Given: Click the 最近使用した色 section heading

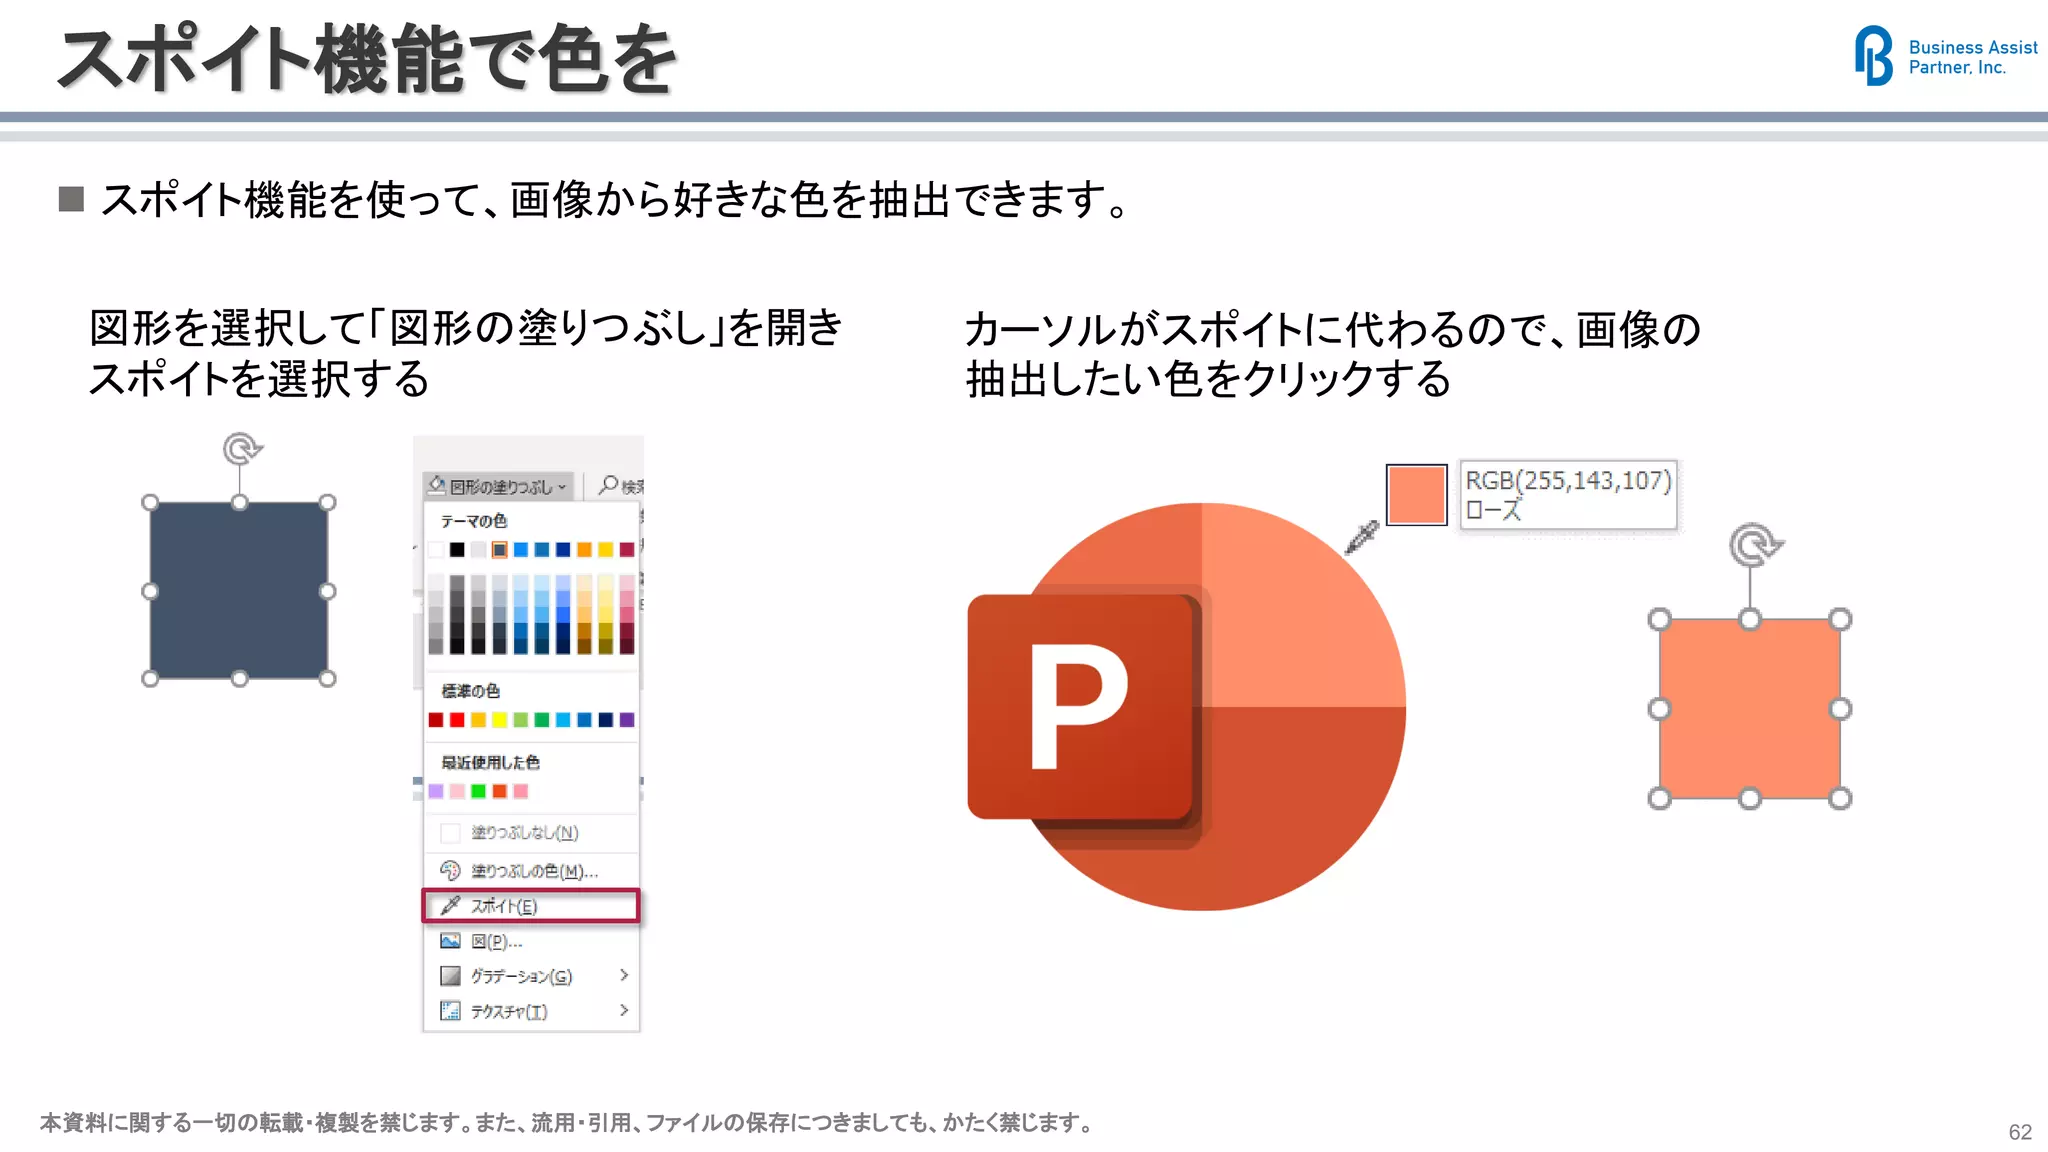Looking at the screenshot, I should 490,762.
